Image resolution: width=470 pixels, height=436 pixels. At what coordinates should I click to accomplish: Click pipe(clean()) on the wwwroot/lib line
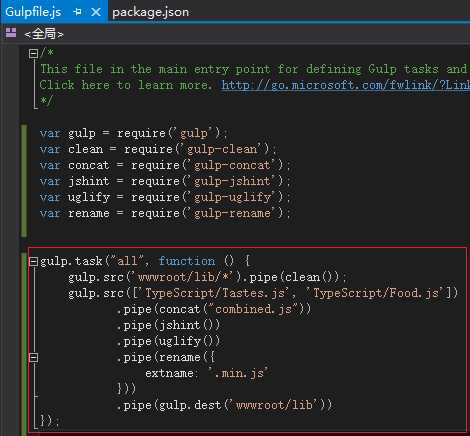click(x=294, y=277)
